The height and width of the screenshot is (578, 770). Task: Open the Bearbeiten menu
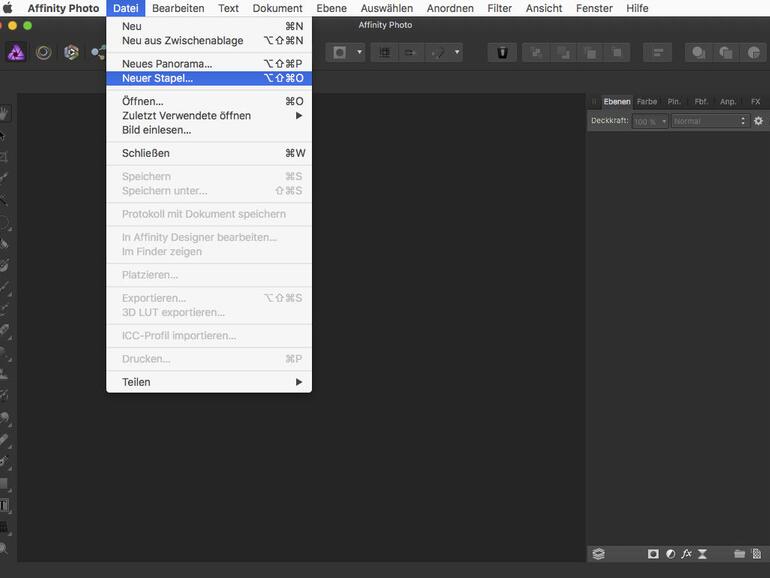[178, 8]
